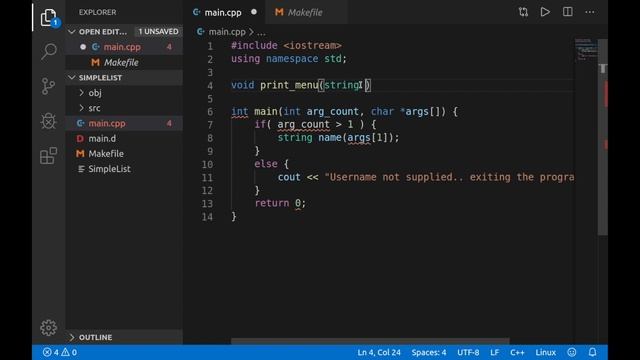Open the Search view icon
640x360 pixels.
[x=49, y=51]
